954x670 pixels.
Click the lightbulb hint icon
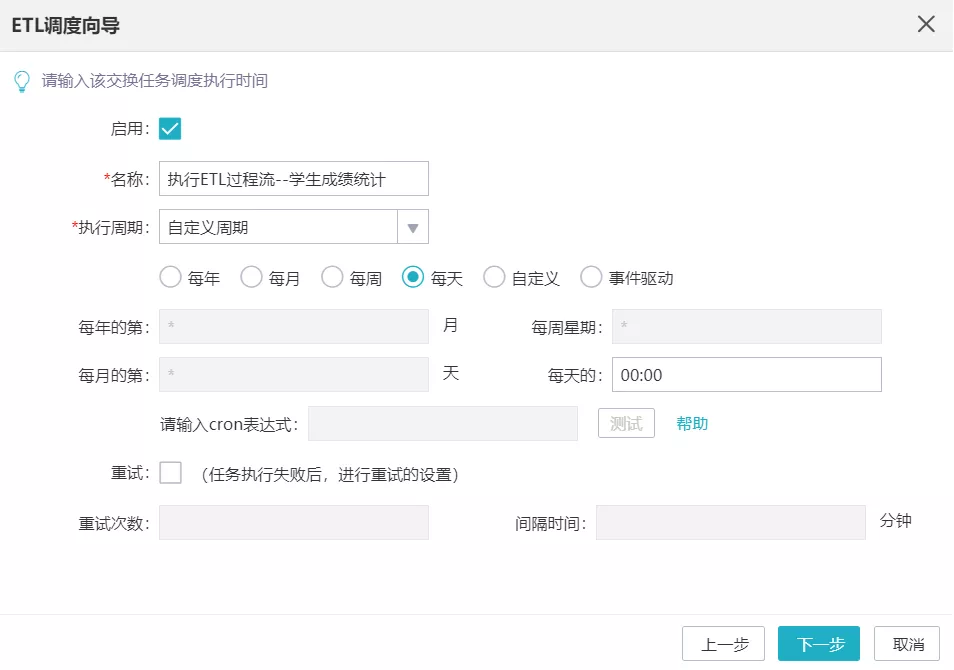tap(21, 81)
